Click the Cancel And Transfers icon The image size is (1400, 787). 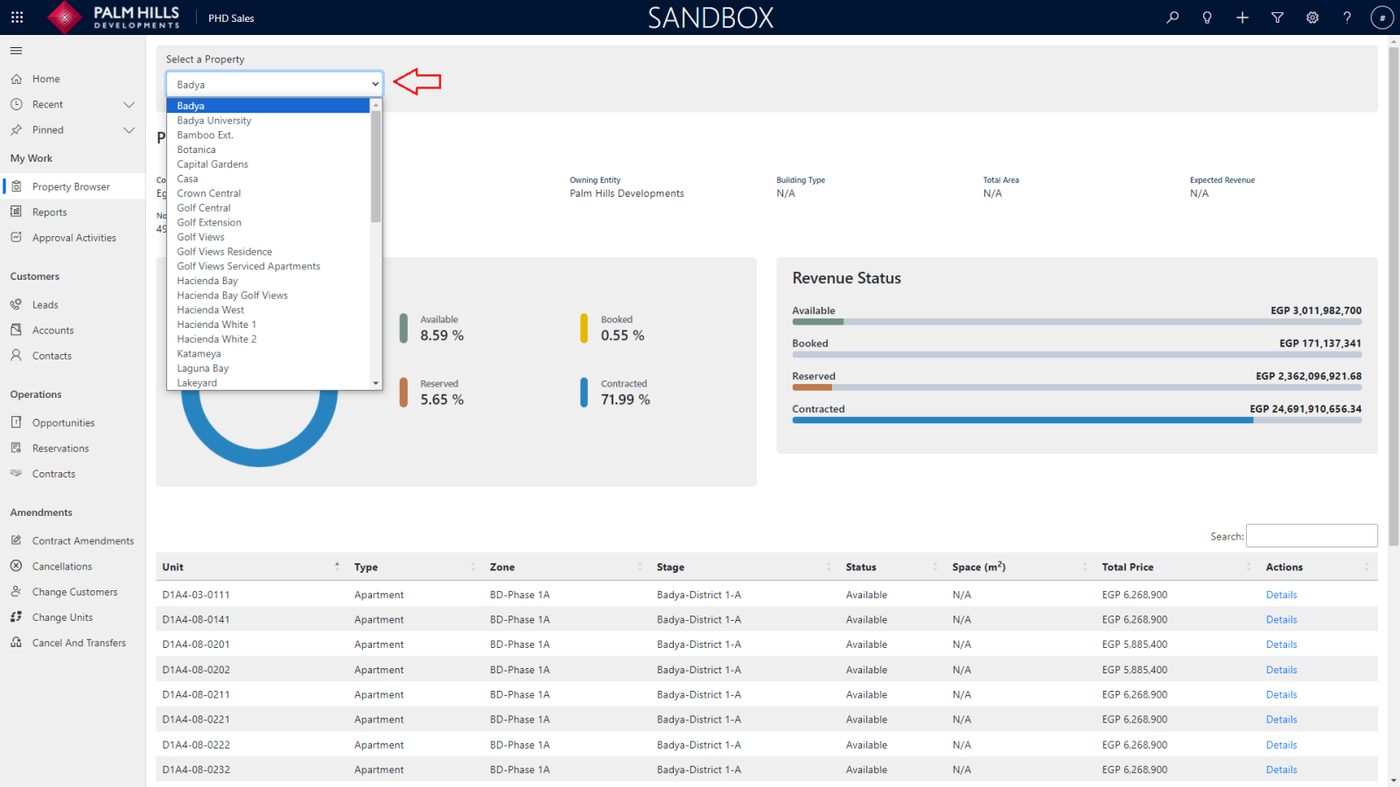(x=16, y=643)
